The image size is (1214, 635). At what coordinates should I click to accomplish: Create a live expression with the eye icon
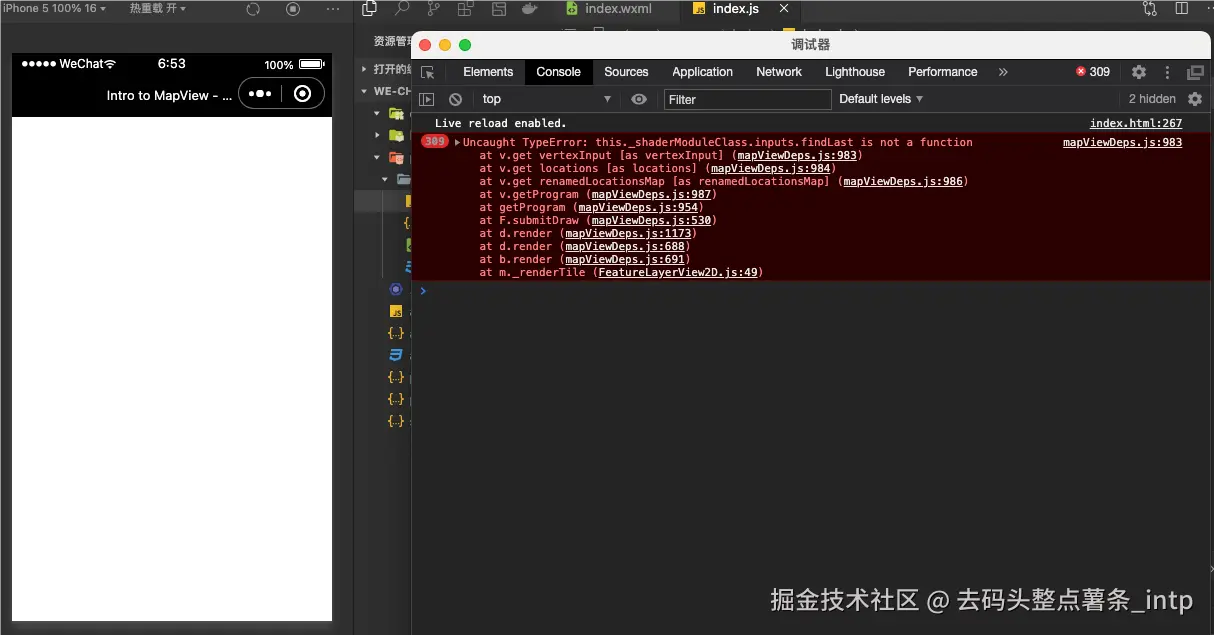638,98
